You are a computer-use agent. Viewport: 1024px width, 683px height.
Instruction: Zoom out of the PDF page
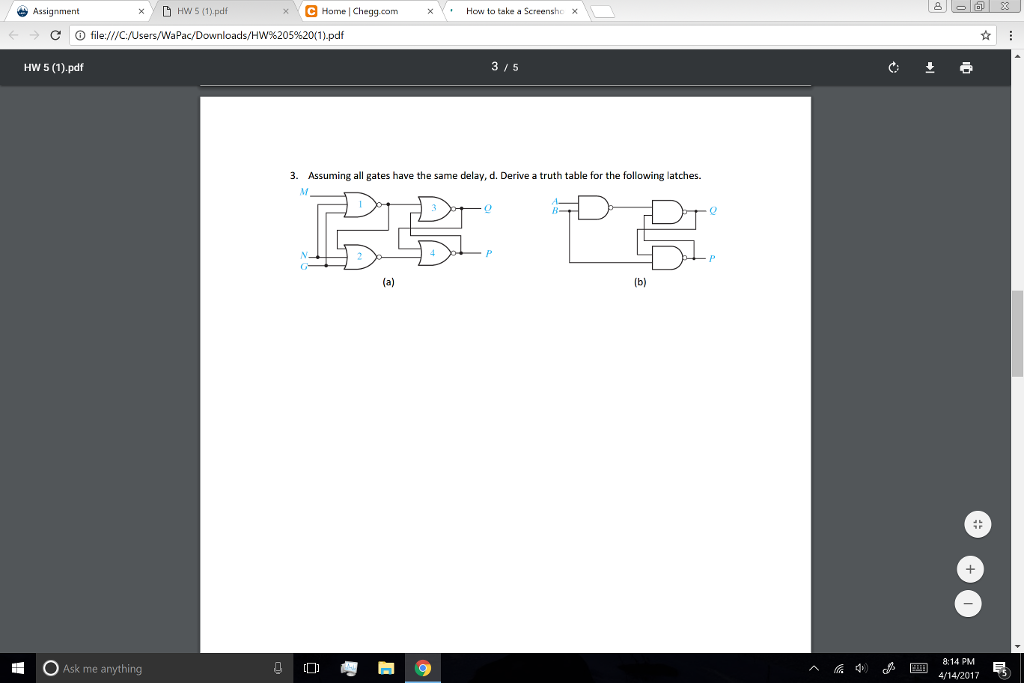tap(968, 603)
